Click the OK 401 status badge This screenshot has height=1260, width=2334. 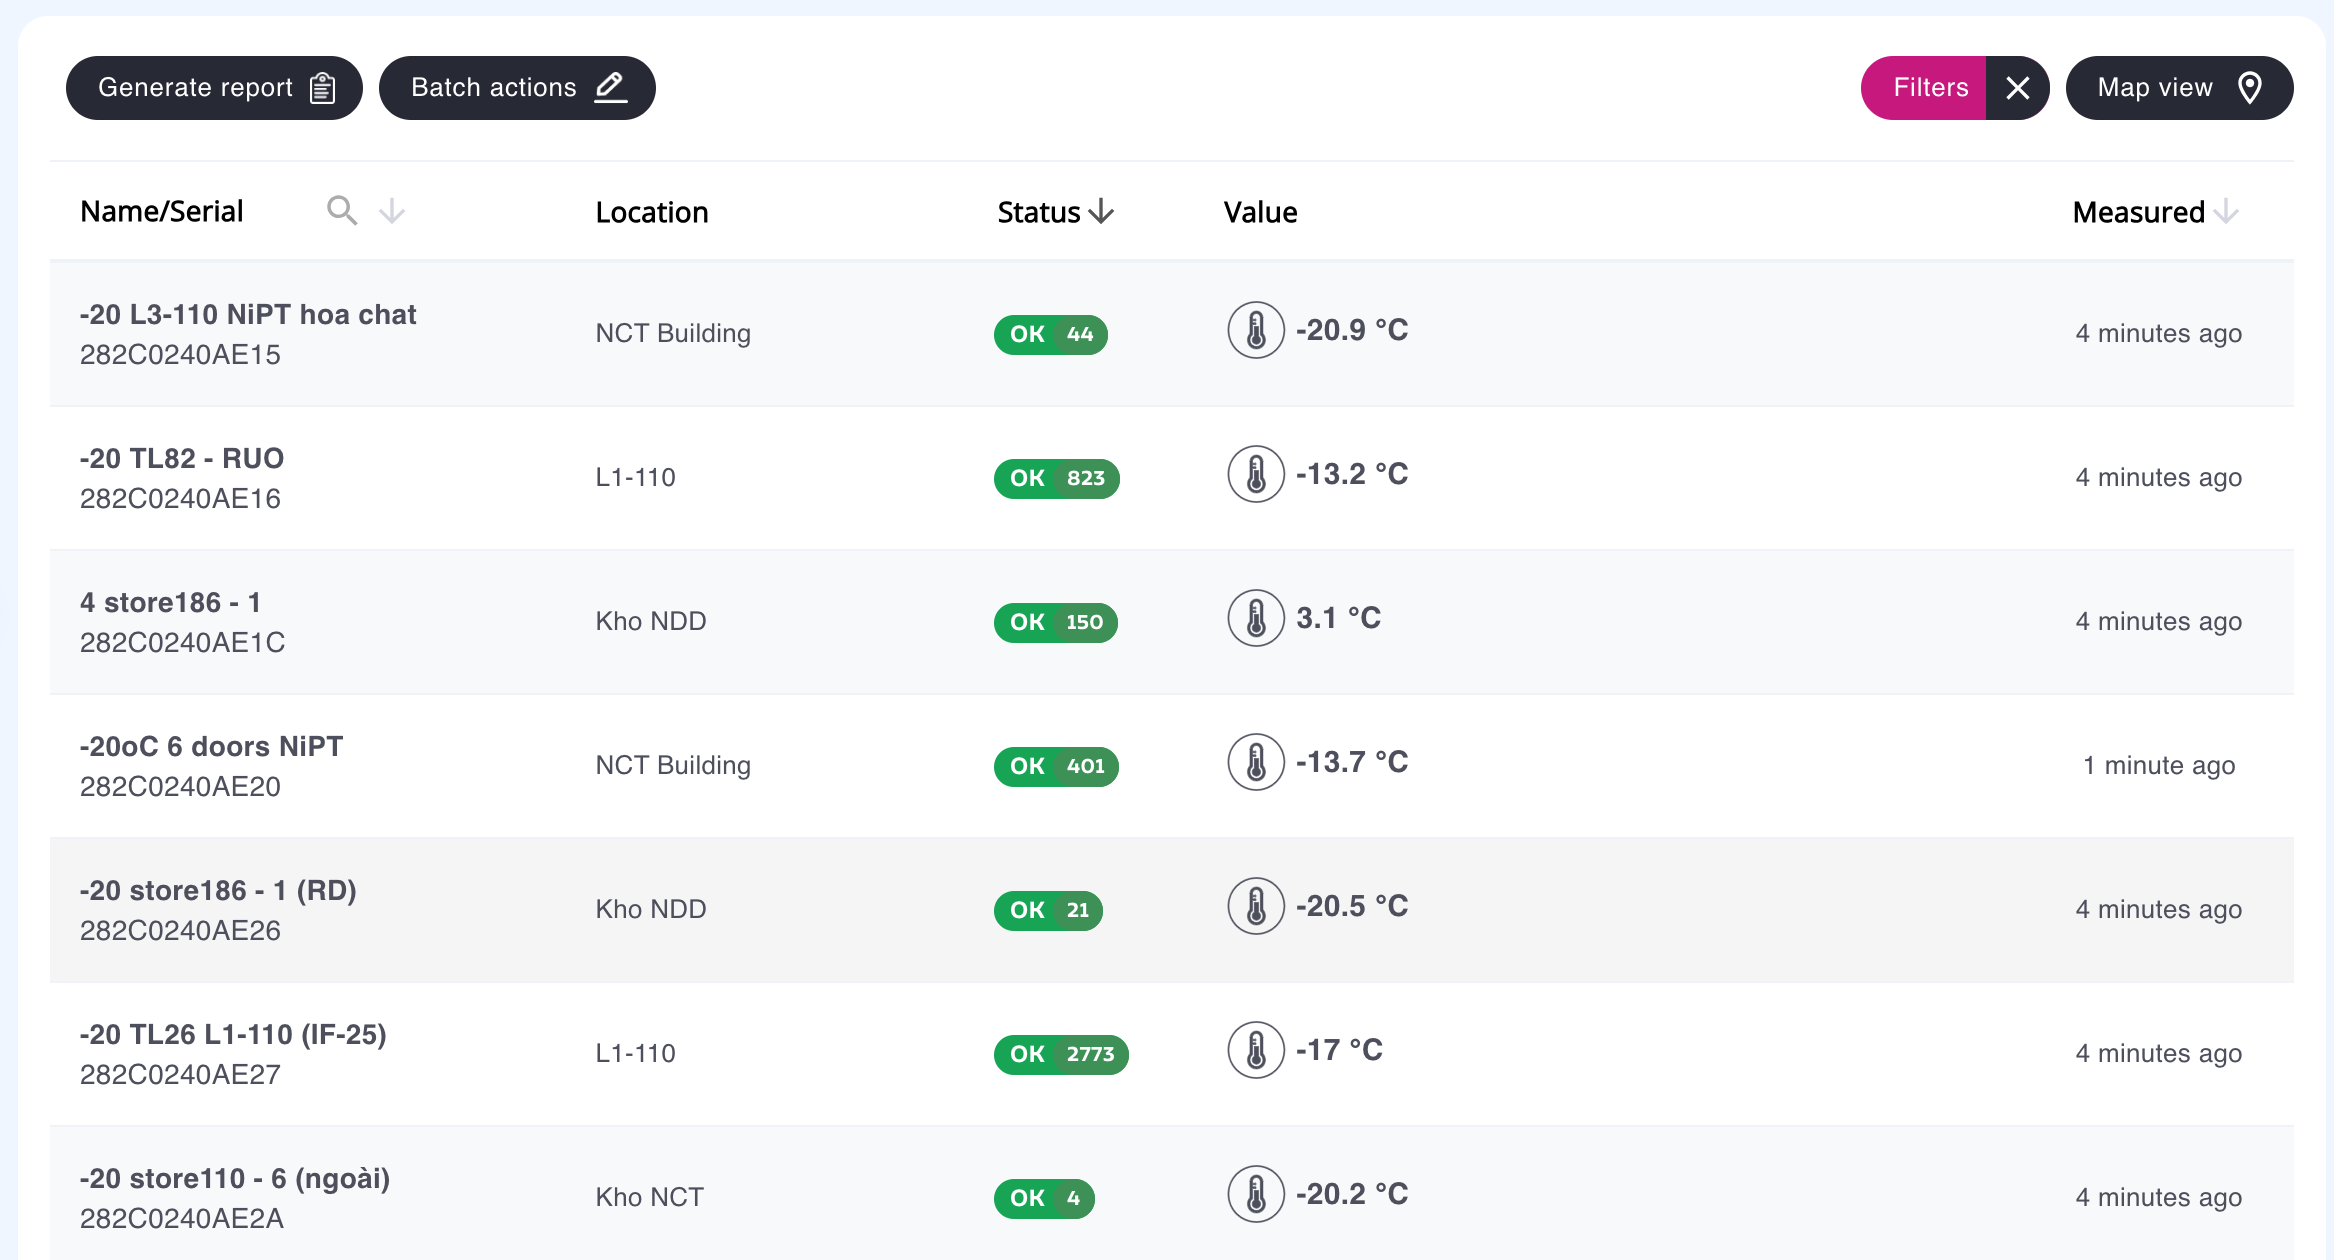coord(1057,766)
